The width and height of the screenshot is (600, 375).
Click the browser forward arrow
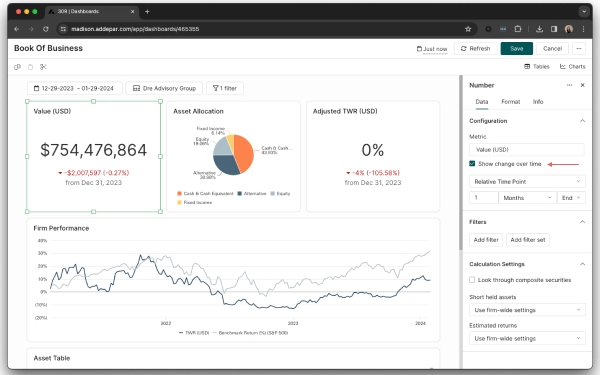pos(31,29)
